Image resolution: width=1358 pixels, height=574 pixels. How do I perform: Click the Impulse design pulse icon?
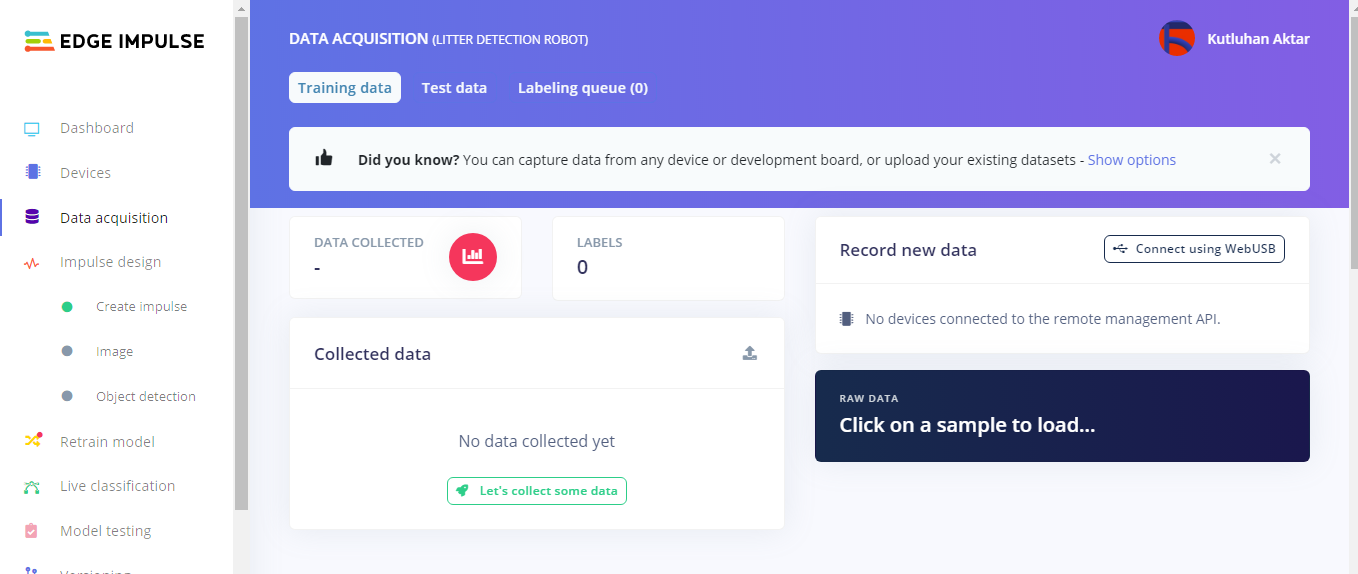pyautogui.click(x=32, y=263)
